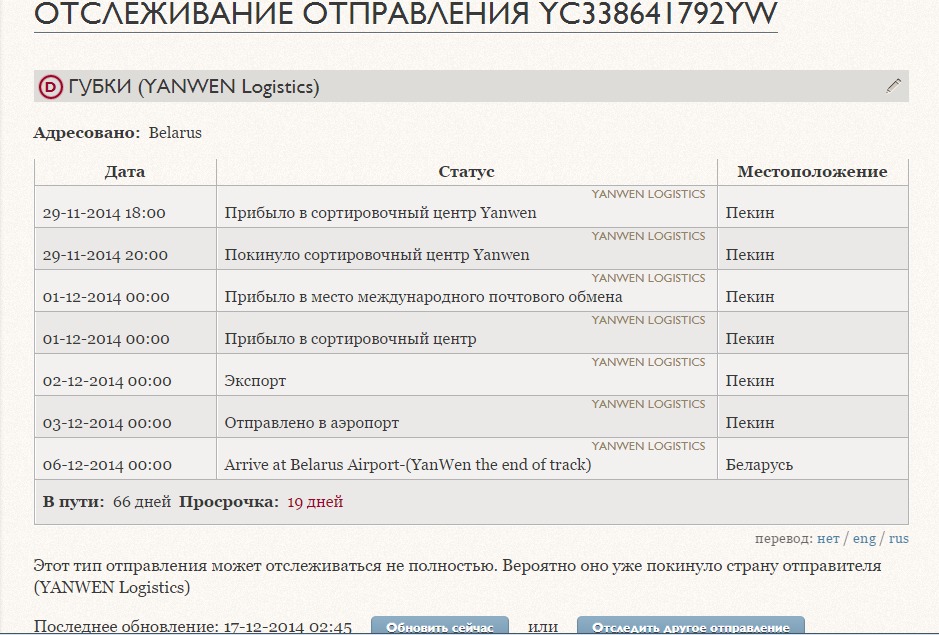939x635 pixels.
Task: Click the Отправлено в аэропорт status
Action: (312, 423)
